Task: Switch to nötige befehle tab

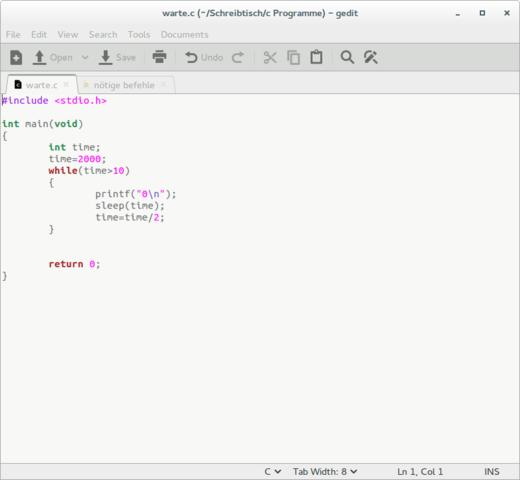Action: [x=124, y=85]
